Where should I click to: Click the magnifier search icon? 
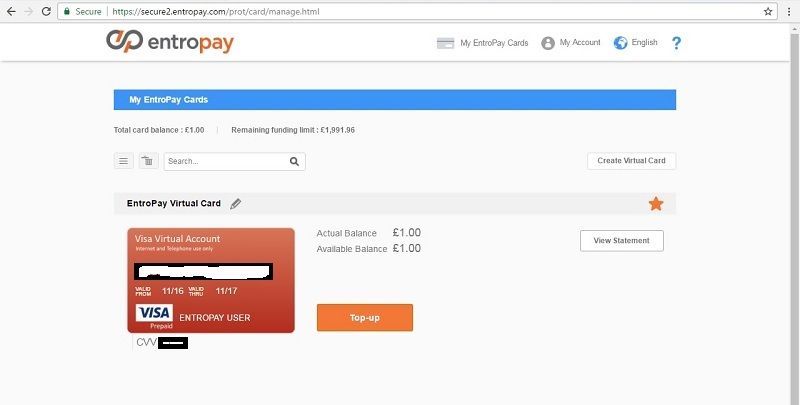coord(294,161)
